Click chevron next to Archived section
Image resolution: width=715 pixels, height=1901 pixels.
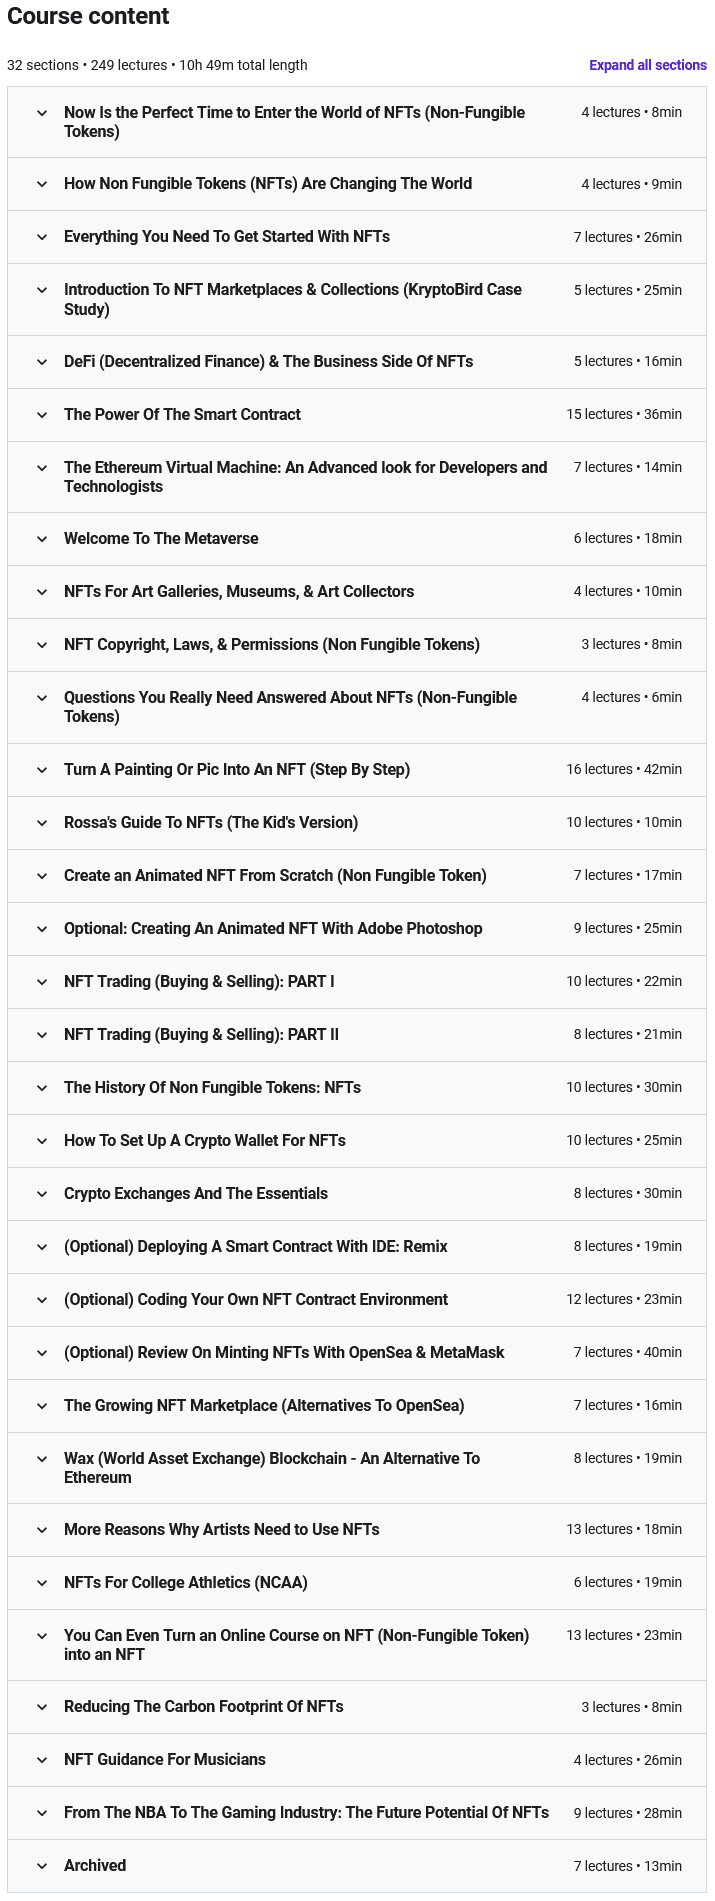(42, 1866)
